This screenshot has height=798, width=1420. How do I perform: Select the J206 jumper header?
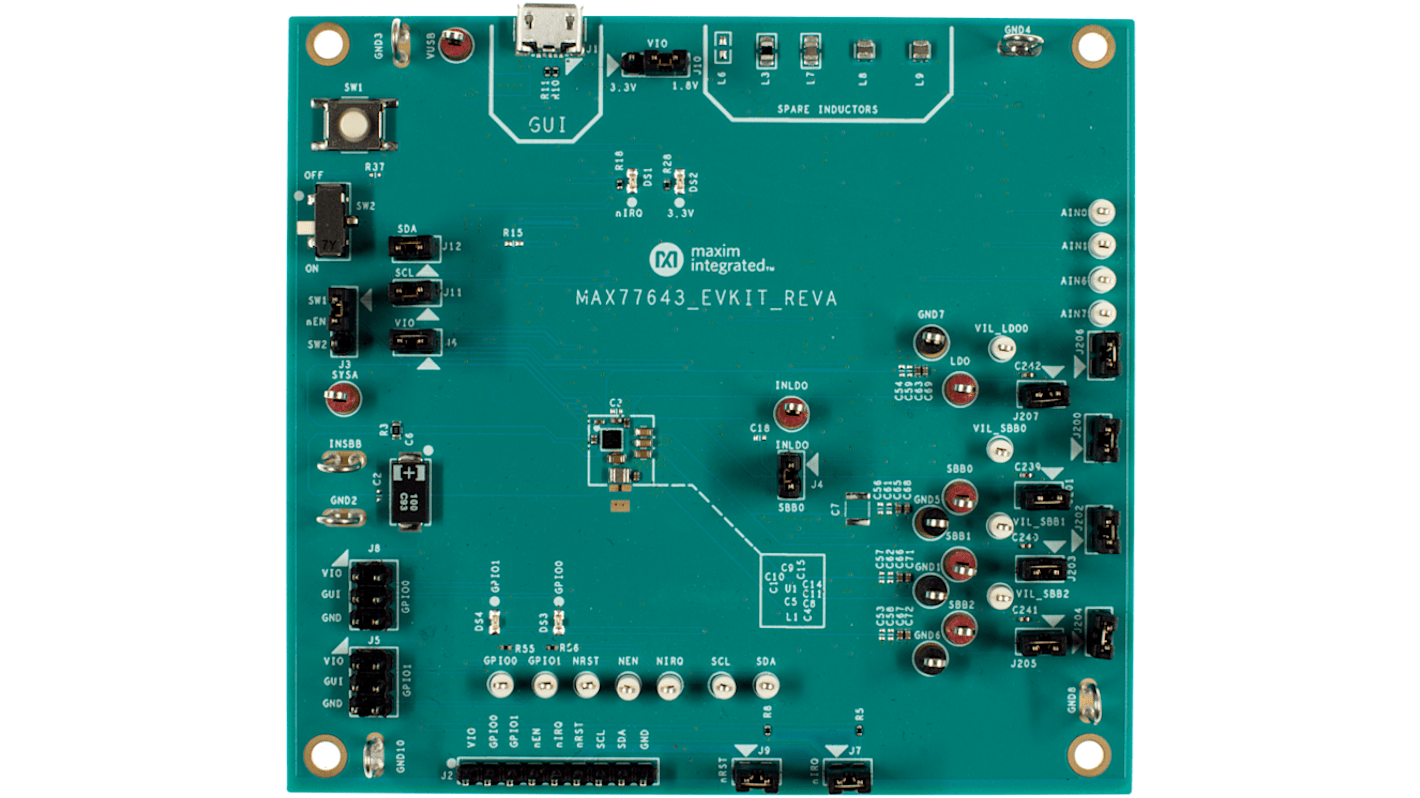pos(1103,353)
